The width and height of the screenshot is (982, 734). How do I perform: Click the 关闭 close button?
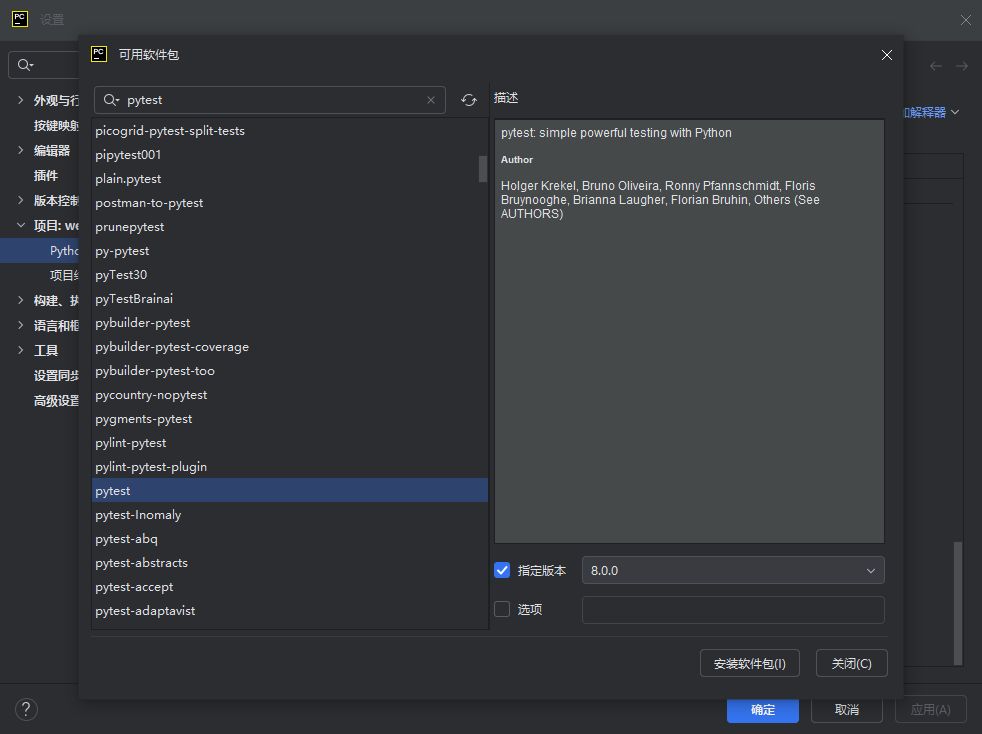click(851, 663)
